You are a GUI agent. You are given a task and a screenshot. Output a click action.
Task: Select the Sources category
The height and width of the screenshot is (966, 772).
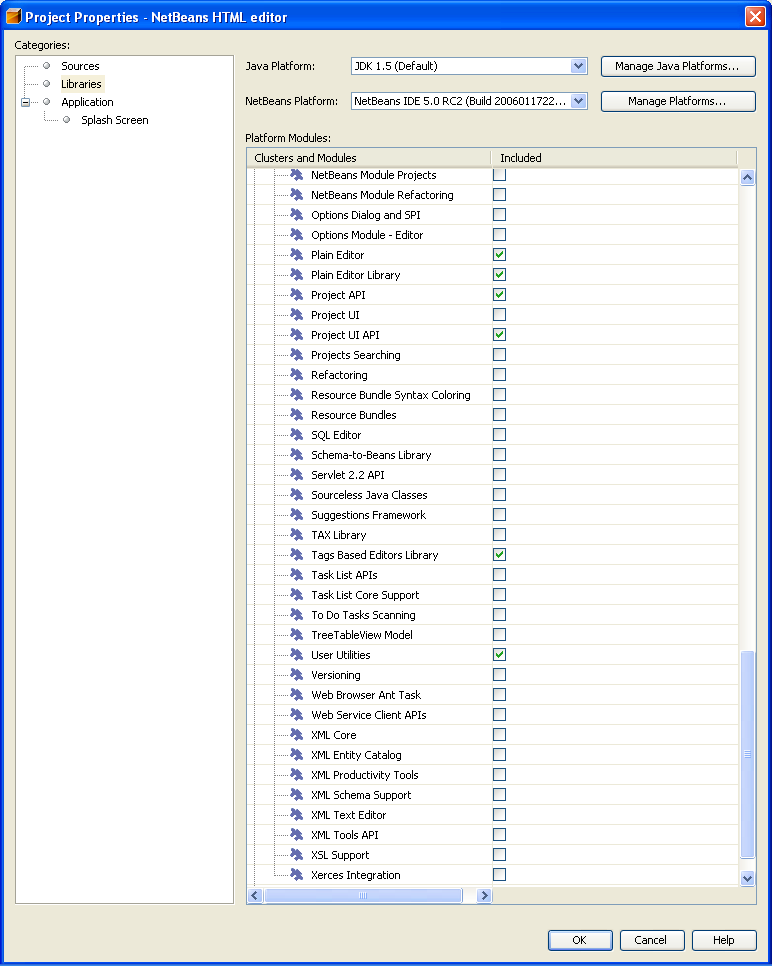tap(80, 66)
